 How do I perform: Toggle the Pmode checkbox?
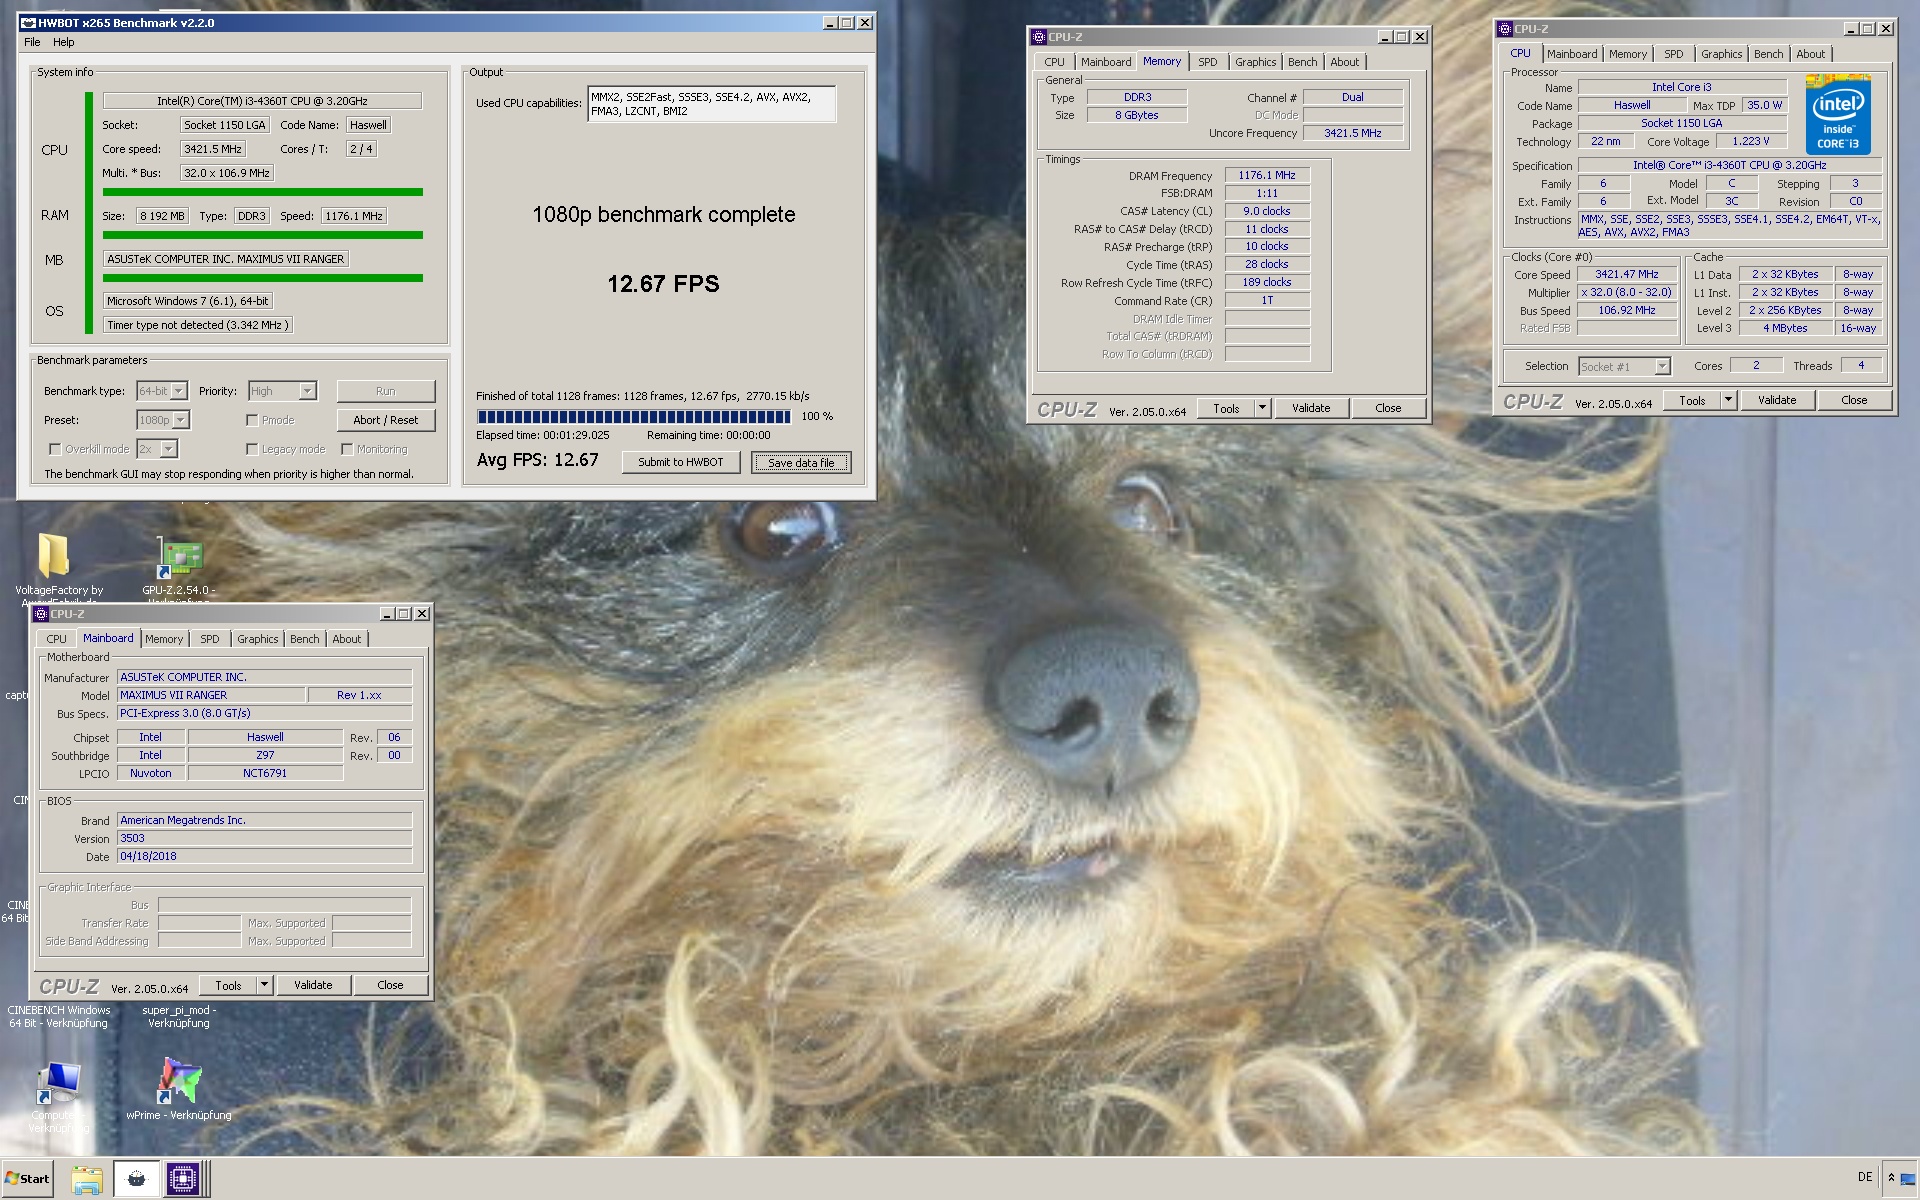[252, 420]
